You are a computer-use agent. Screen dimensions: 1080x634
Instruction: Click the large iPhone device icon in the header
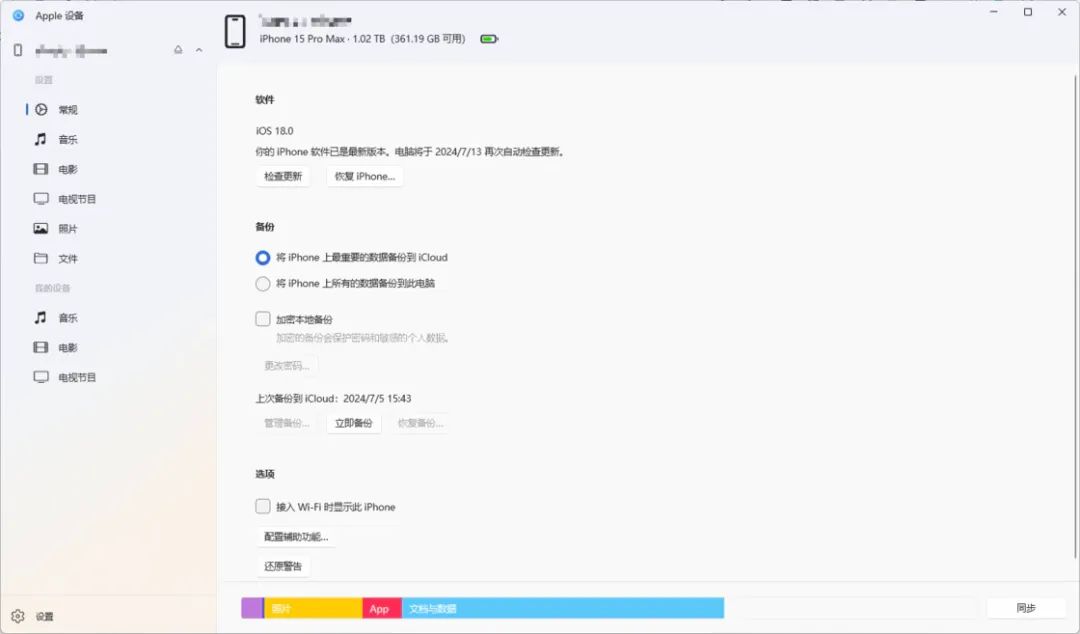[x=235, y=31]
